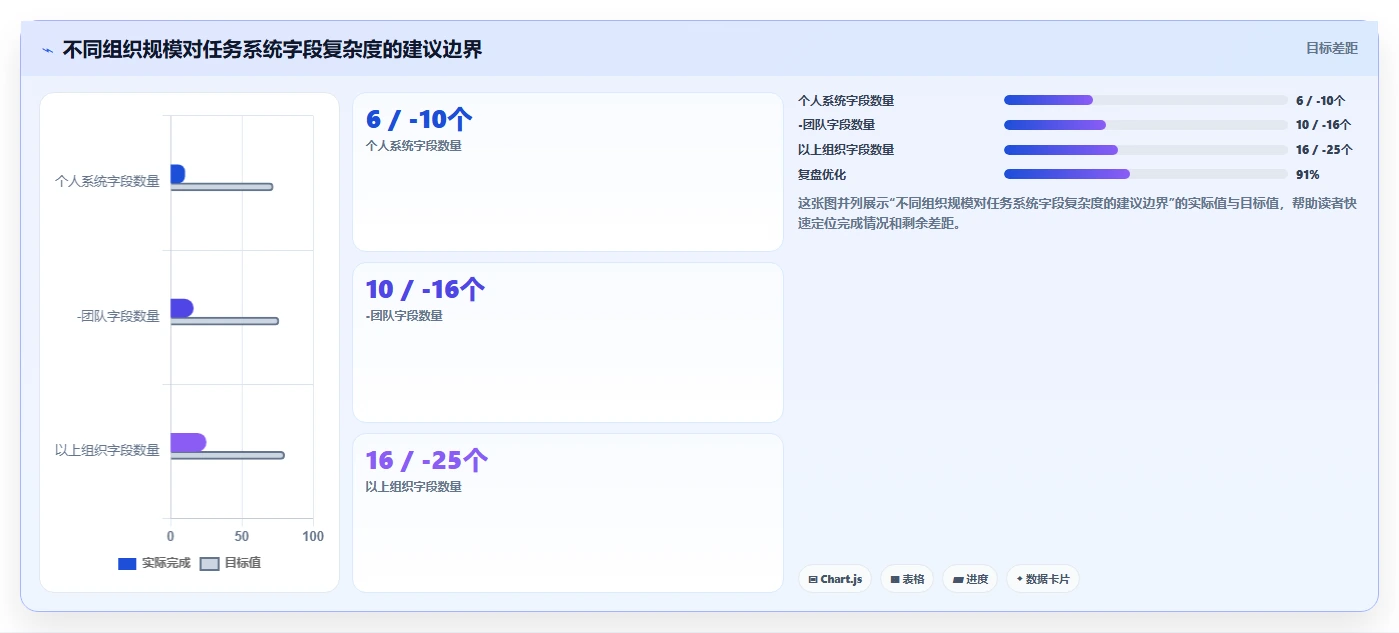Image resolution: width=1399 pixels, height=633 pixels.
Task: Click the 数据卡片 tag chip
Action: [1043, 579]
